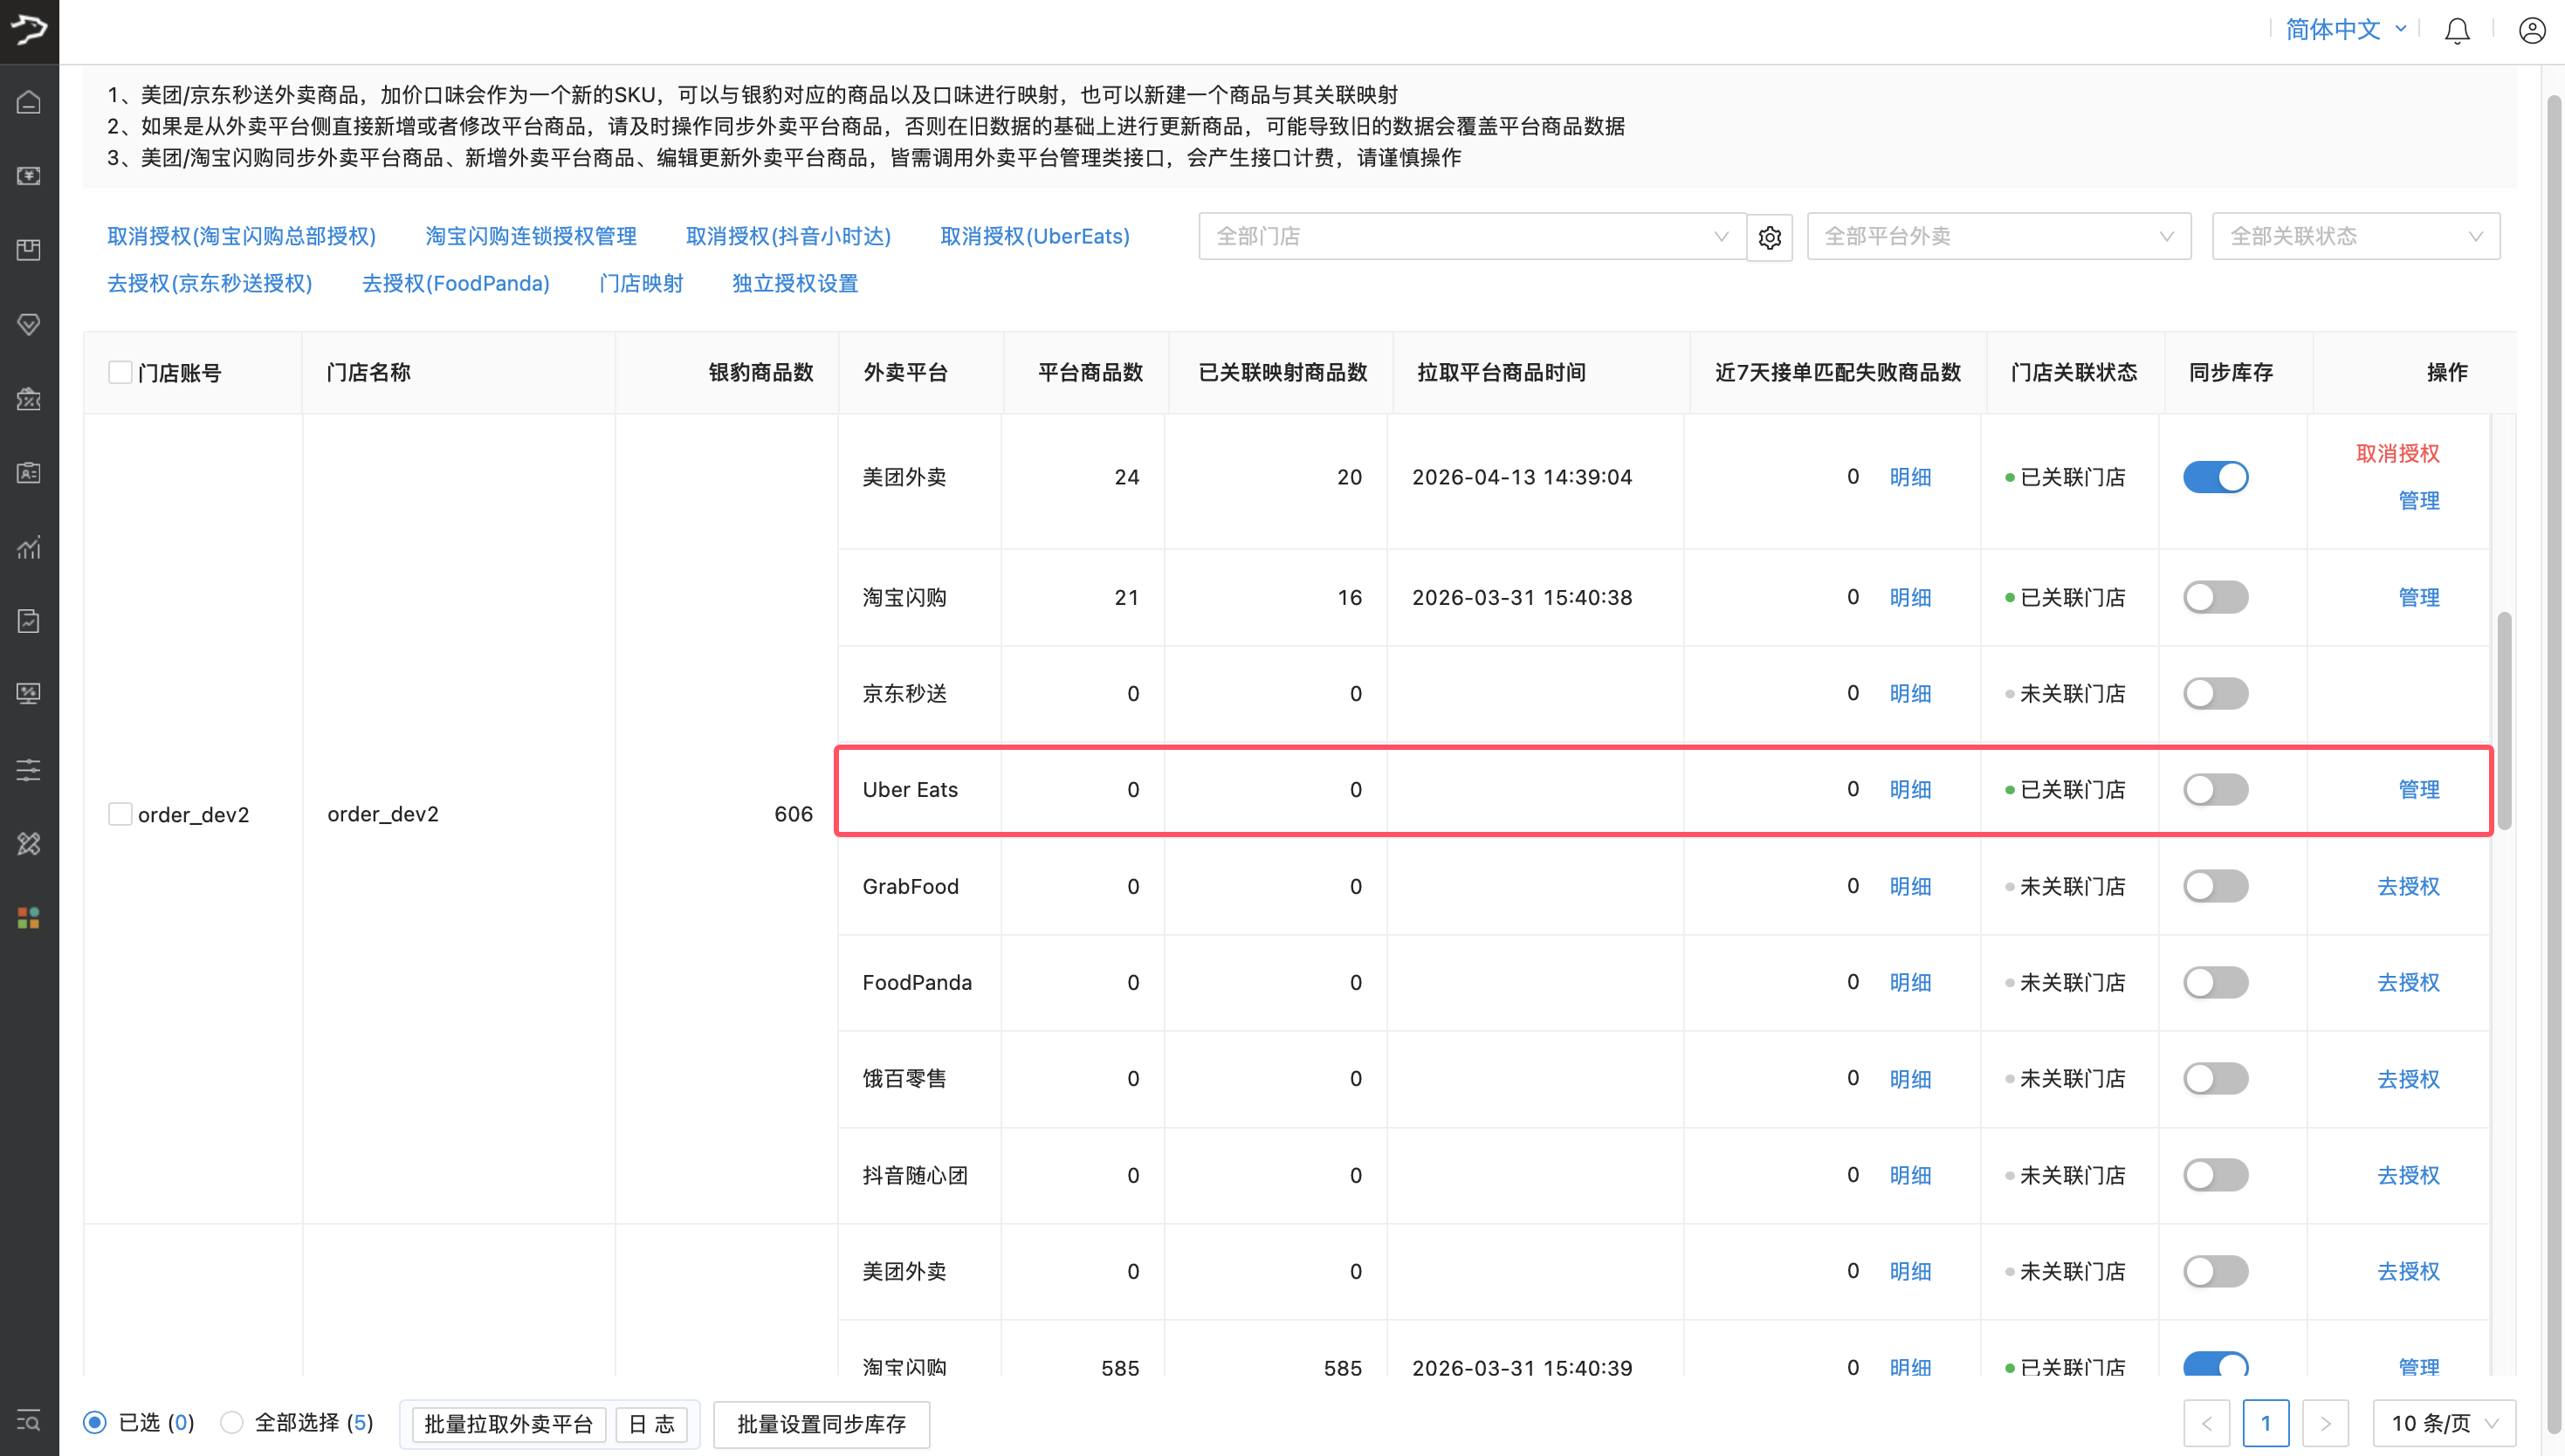2565x1456 pixels.
Task: Toggle 同步库存 switch for 饿百零售 row
Action: [x=2215, y=1078]
